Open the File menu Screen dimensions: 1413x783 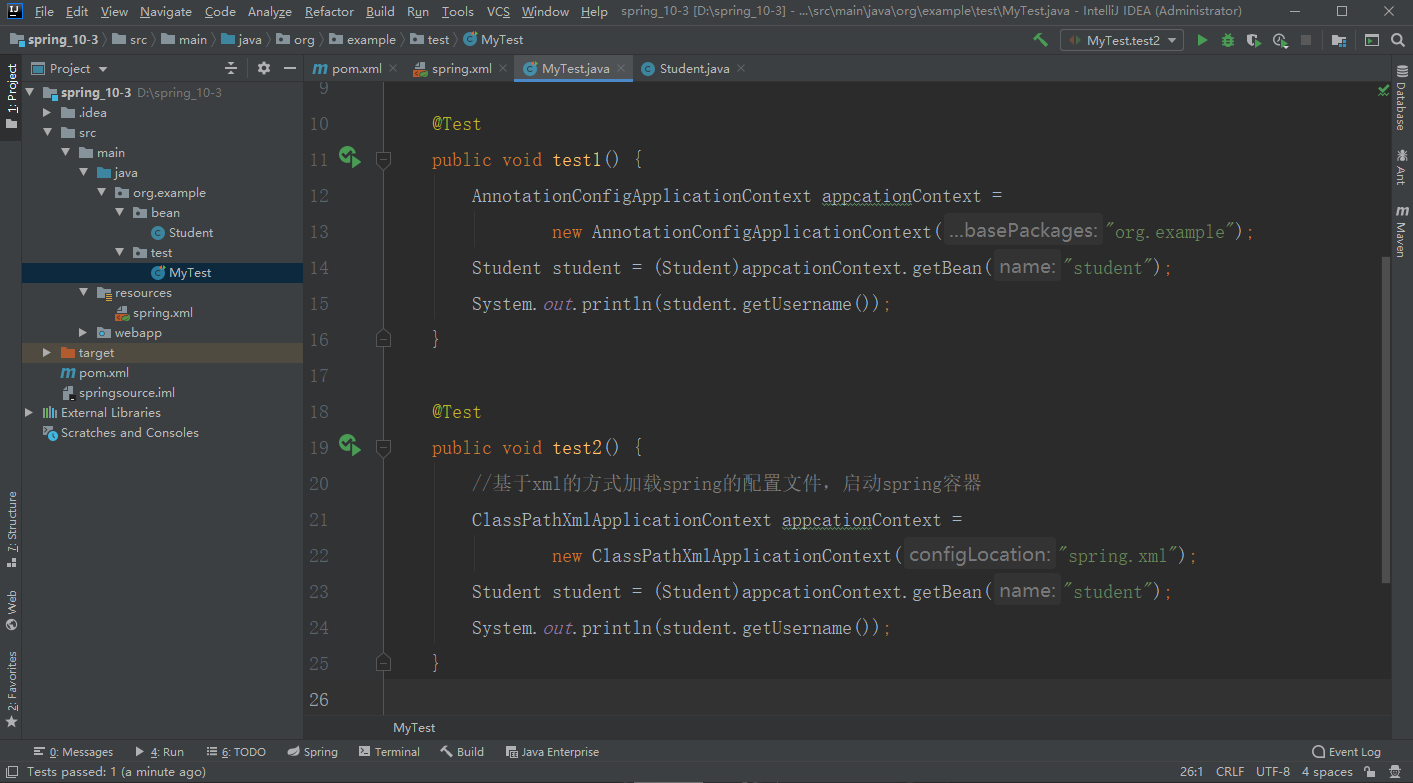click(44, 12)
